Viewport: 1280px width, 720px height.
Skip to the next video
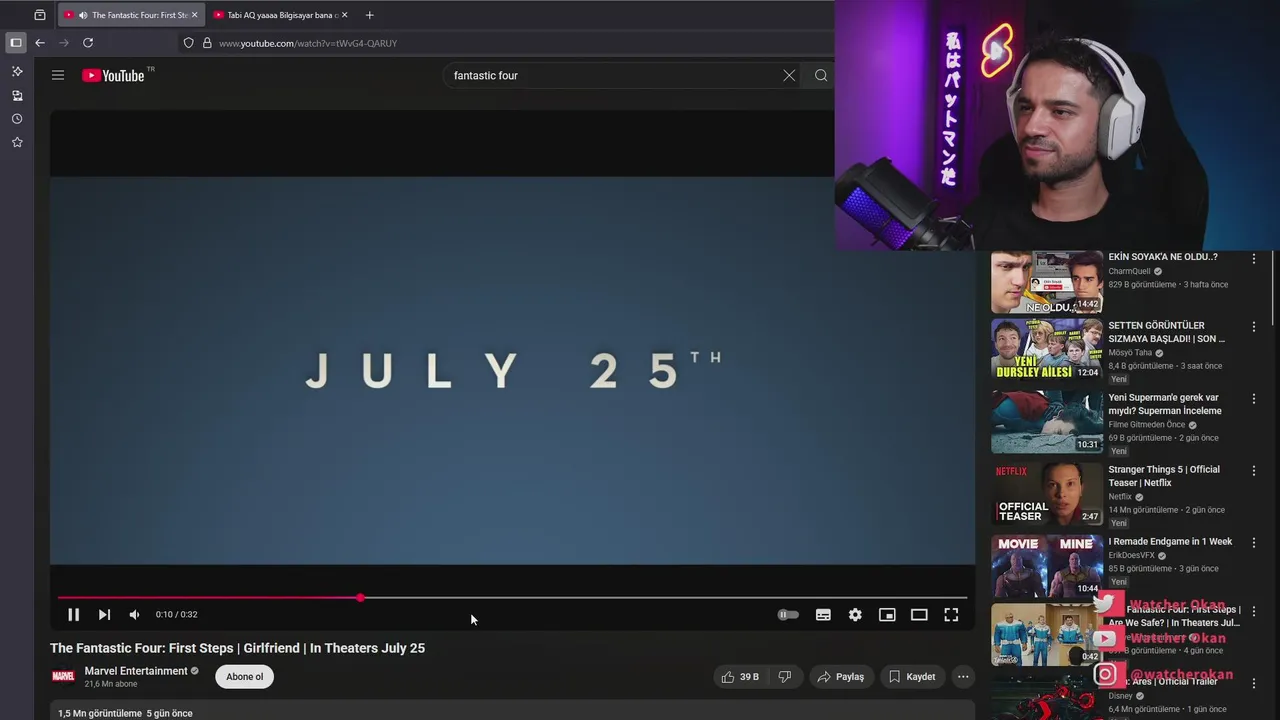[104, 615]
